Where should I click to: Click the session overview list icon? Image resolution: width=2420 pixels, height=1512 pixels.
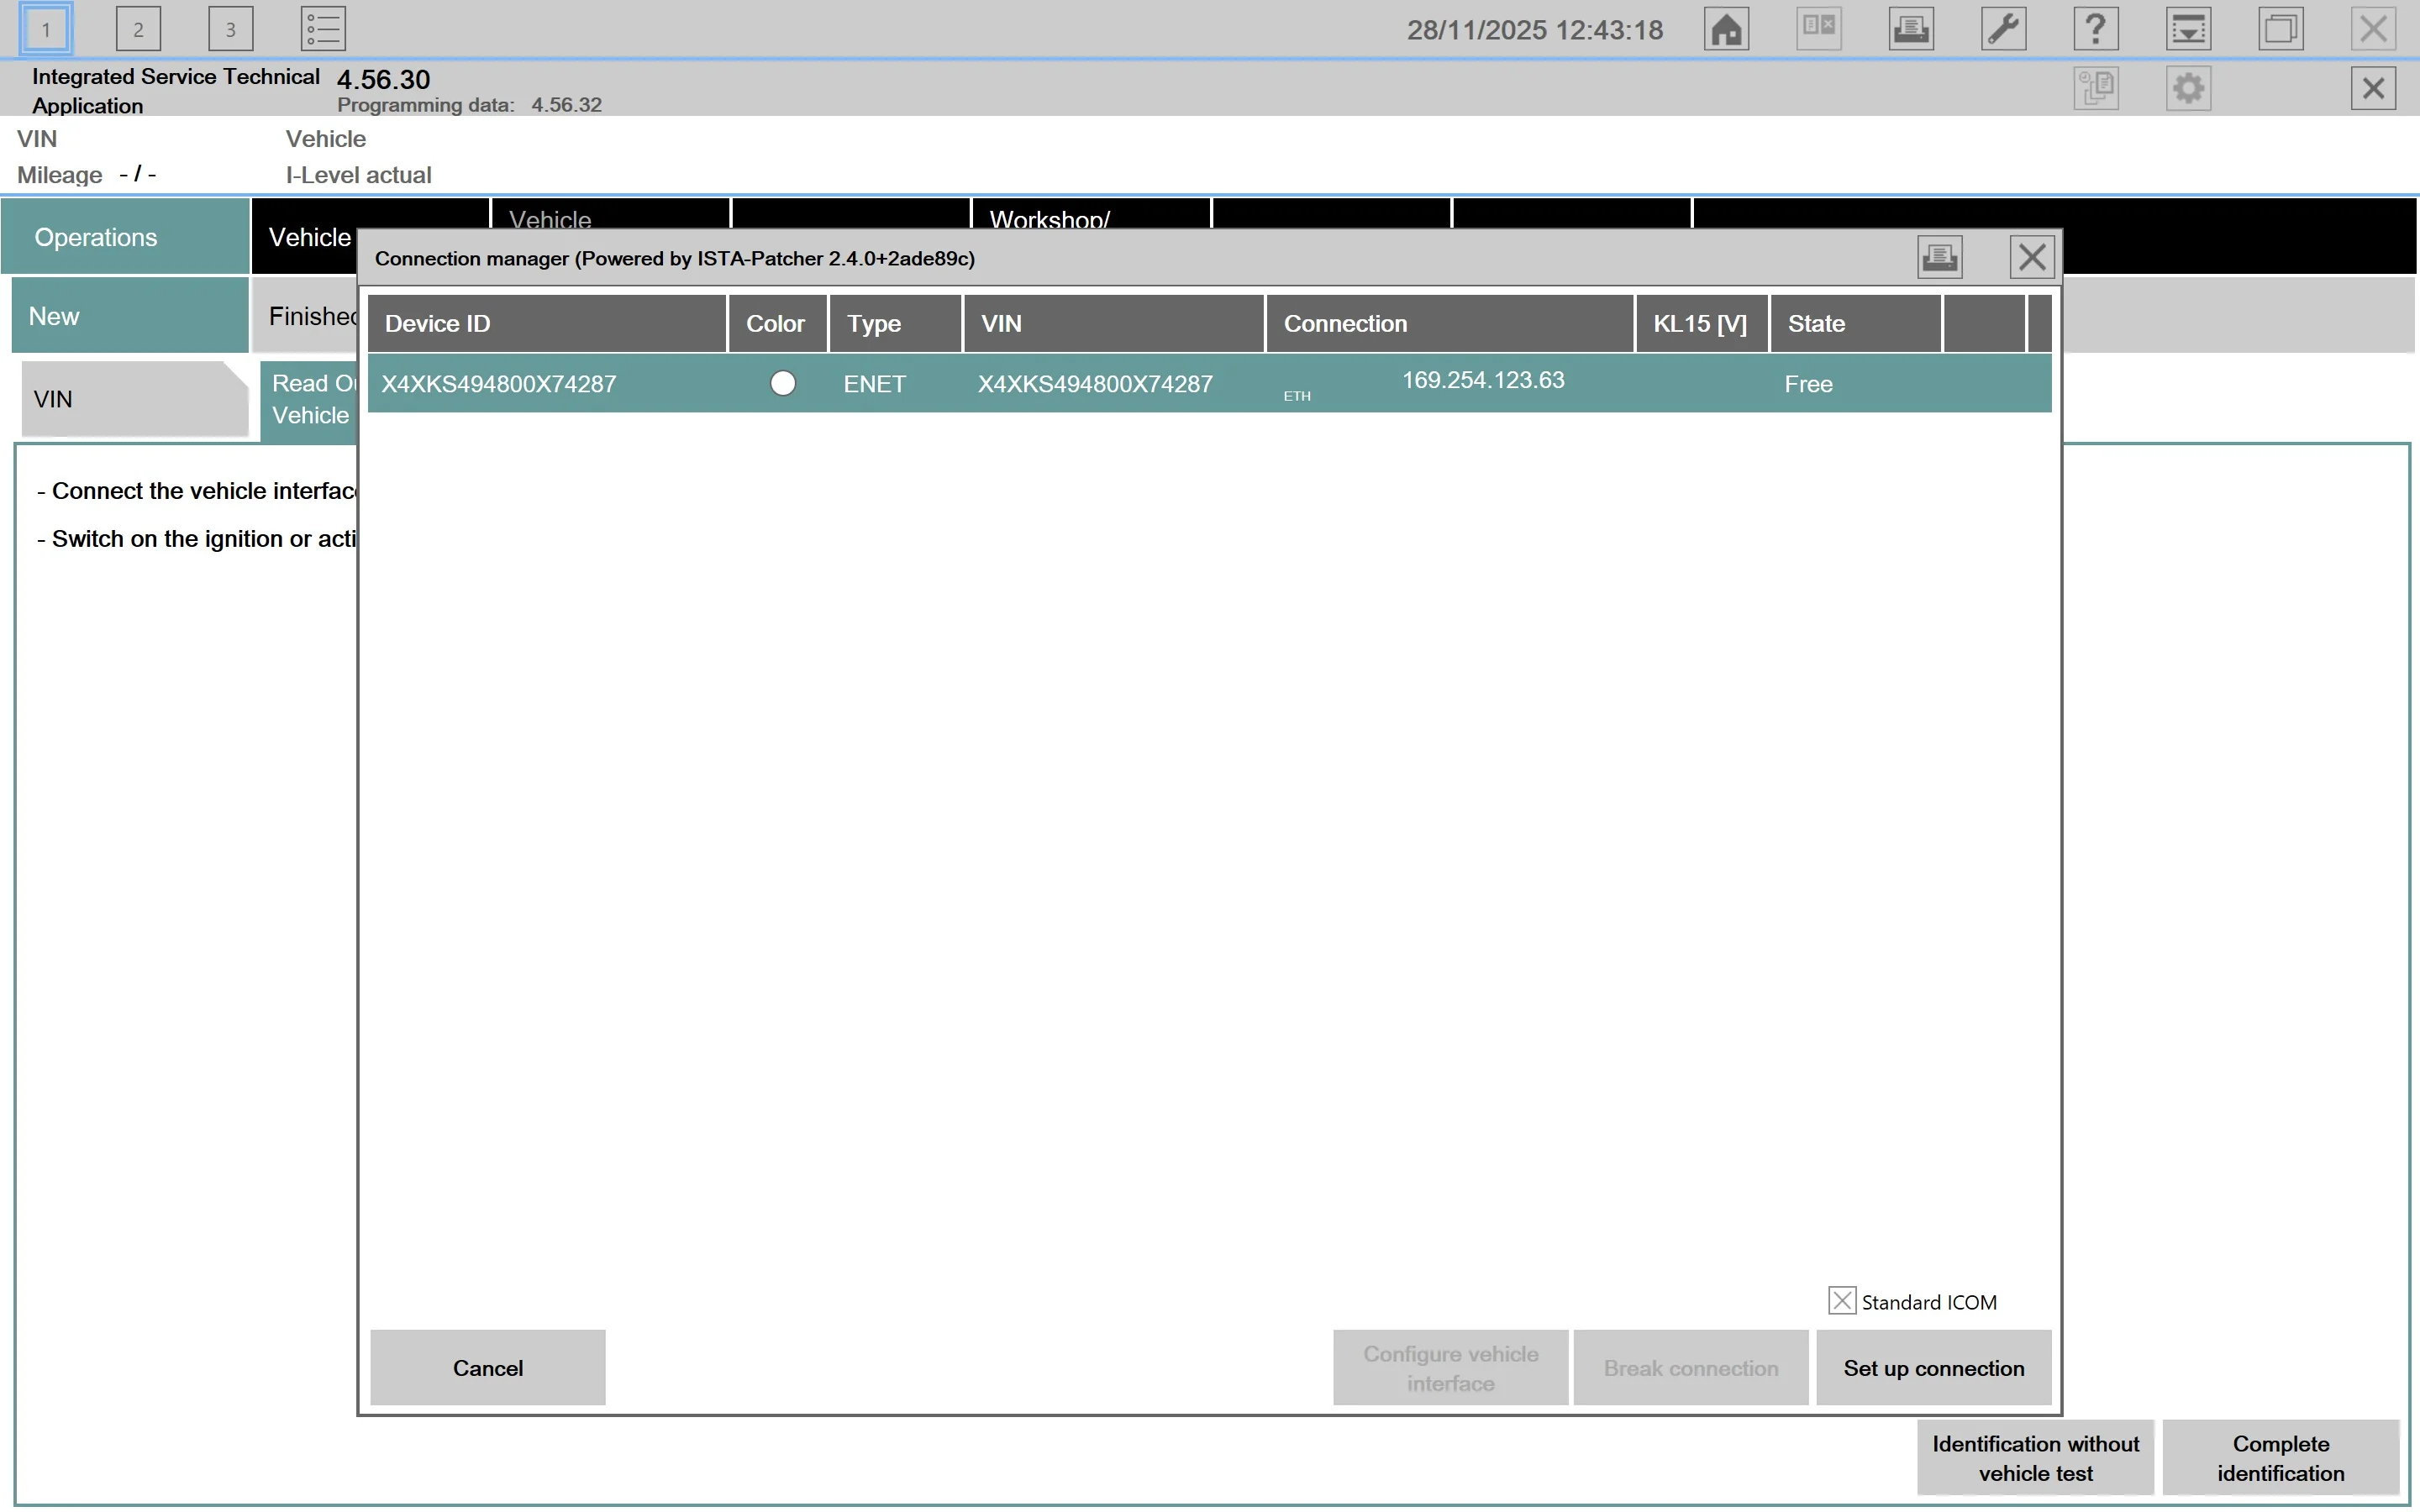pos(321,28)
